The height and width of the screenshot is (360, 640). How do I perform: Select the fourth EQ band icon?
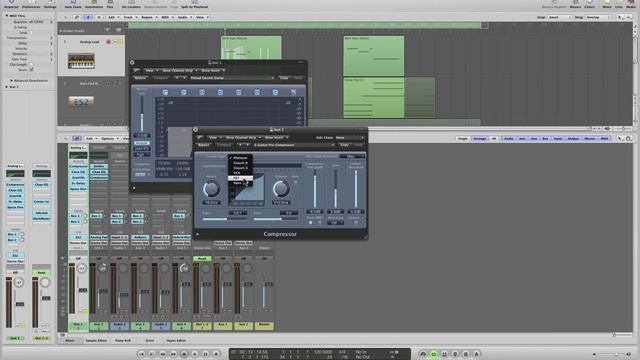pyautogui.click(x=220, y=92)
